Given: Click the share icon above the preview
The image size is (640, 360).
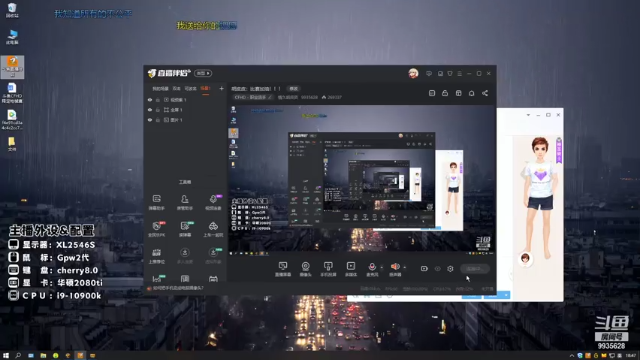Looking at the screenshot, I should click(x=485, y=93).
